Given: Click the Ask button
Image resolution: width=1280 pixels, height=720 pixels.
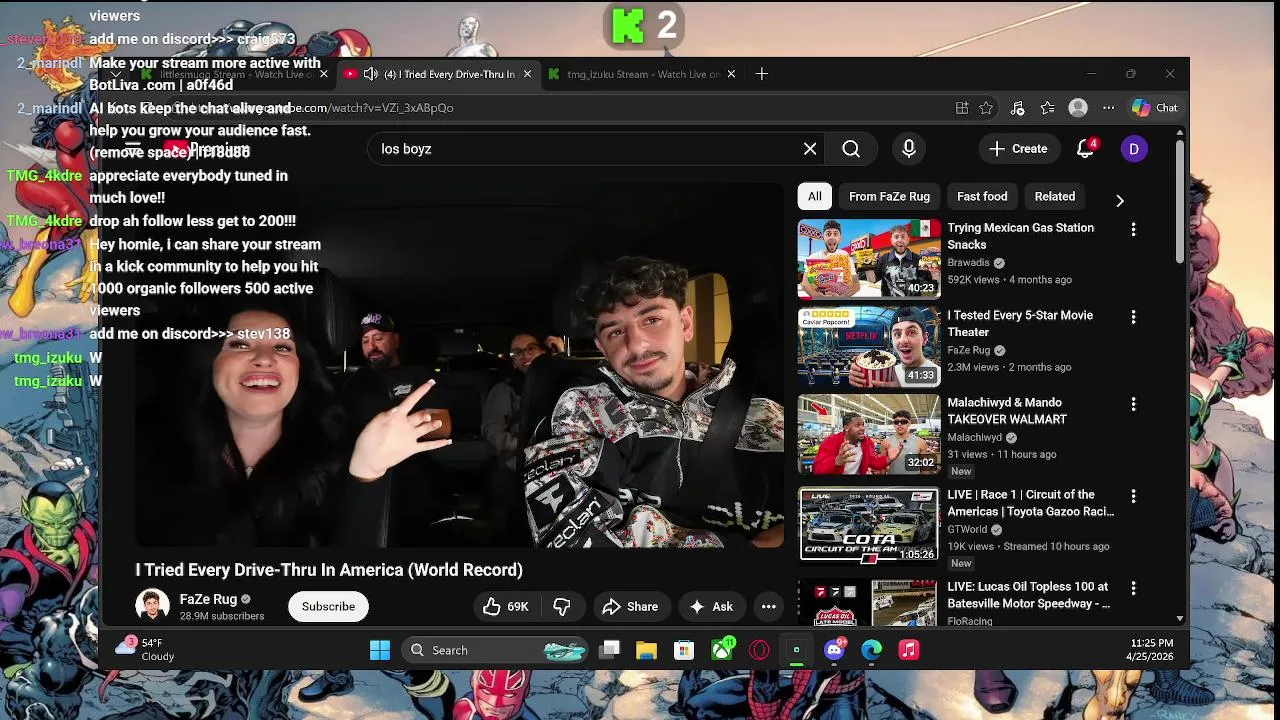Looking at the screenshot, I should tap(711, 607).
